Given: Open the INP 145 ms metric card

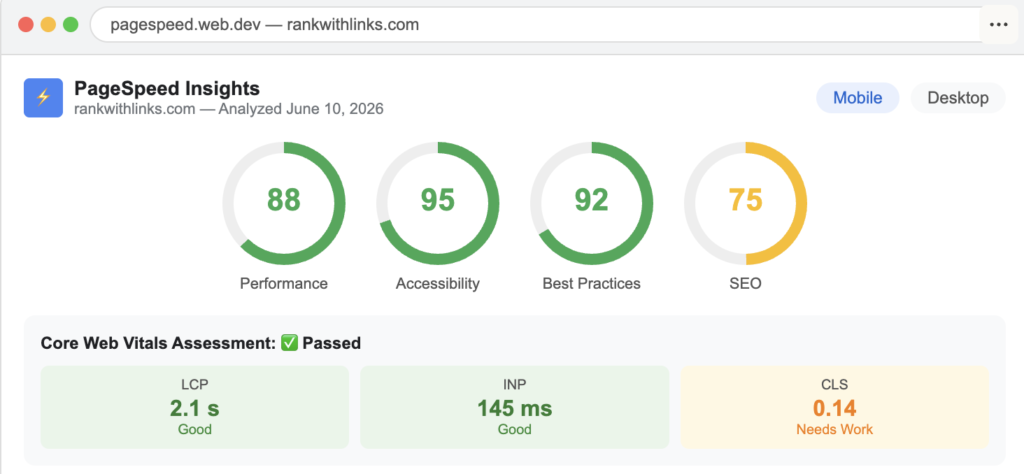Looking at the screenshot, I should coord(515,407).
